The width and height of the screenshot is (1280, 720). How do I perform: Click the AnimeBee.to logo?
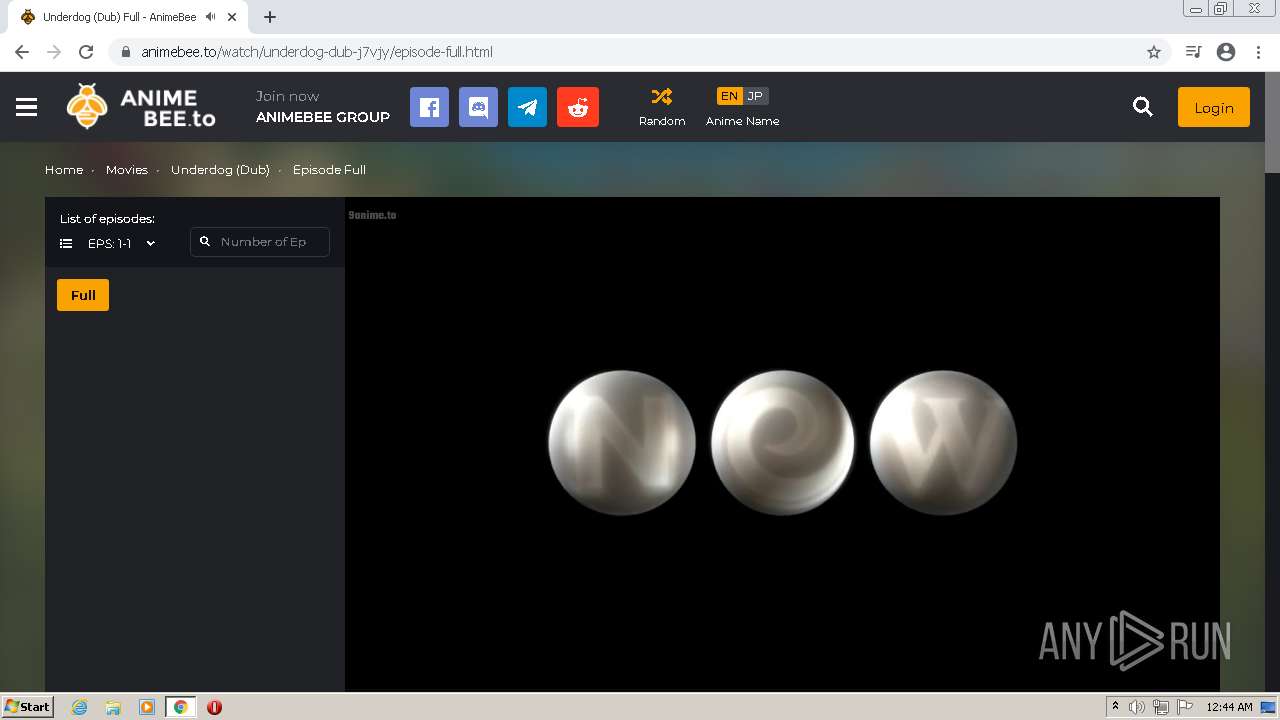coord(141,107)
